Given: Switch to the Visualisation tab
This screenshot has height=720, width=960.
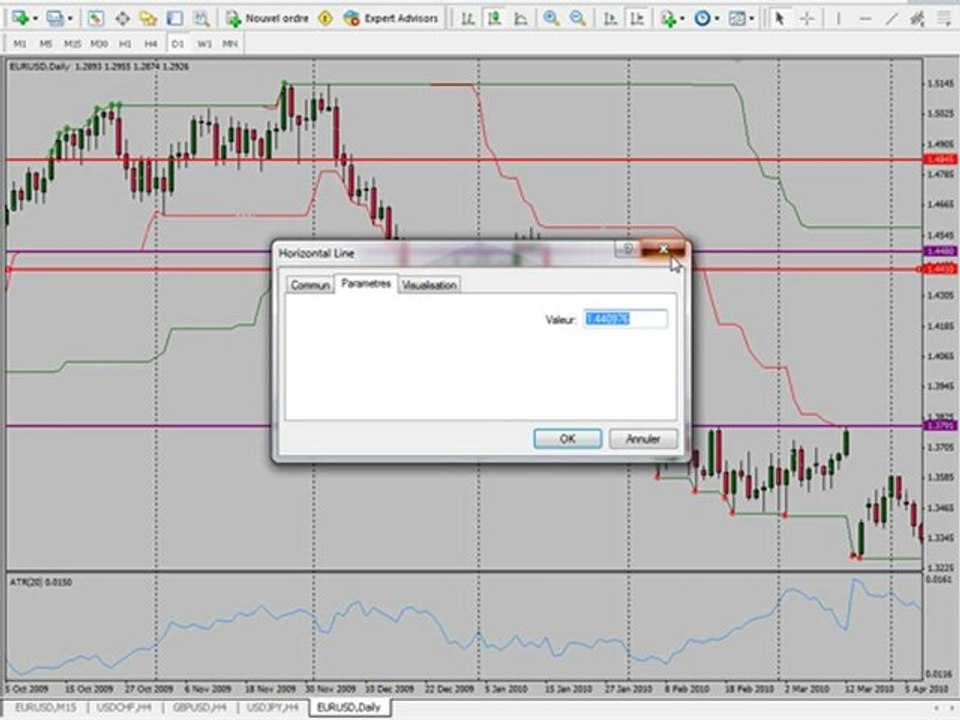Looking at the screenshot, I should coord(429,285).
